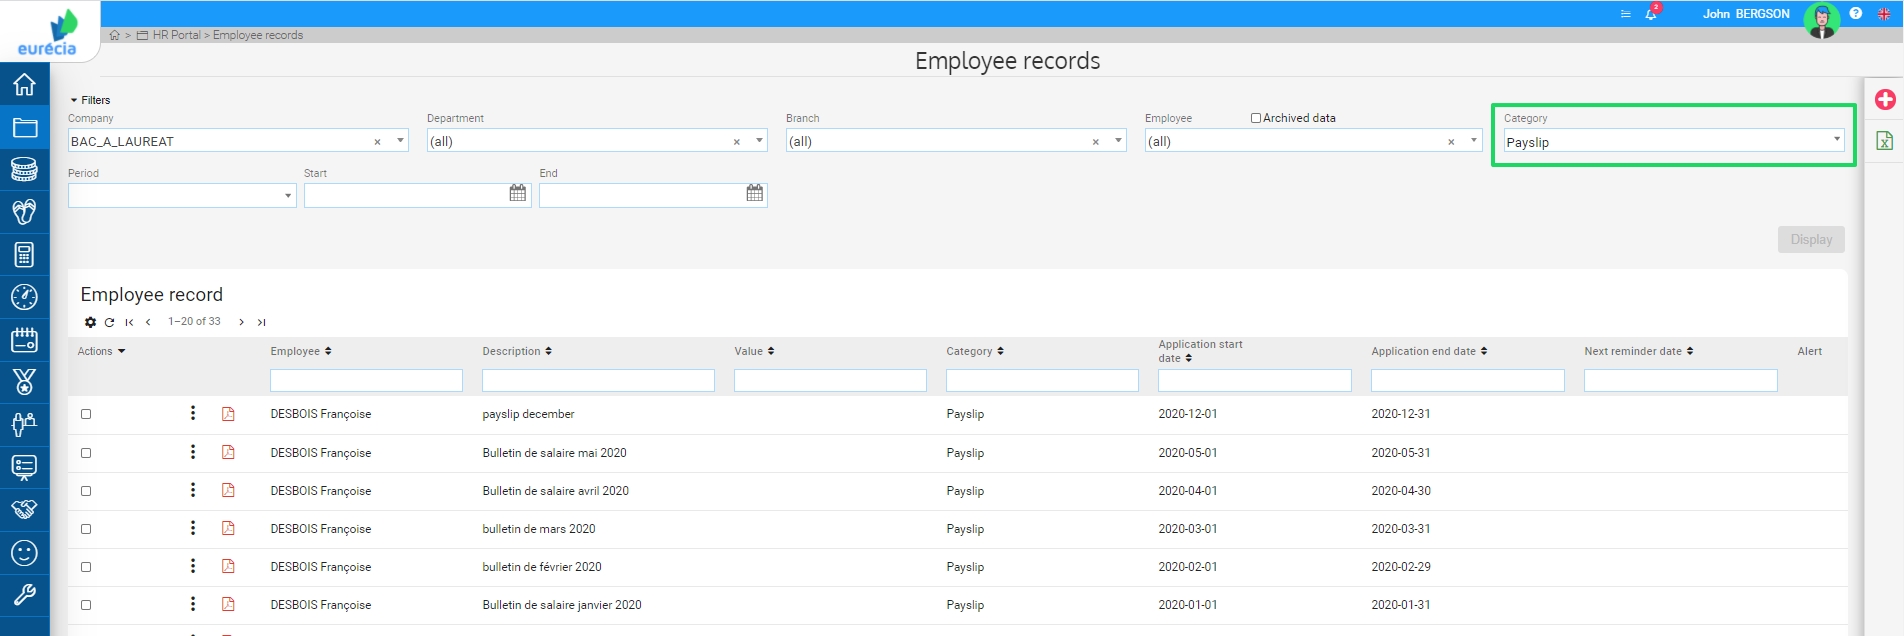Select the bulletin de février 2020 checkbox
This screenshot has height=636, width=1904.
(x=86, y=567)
